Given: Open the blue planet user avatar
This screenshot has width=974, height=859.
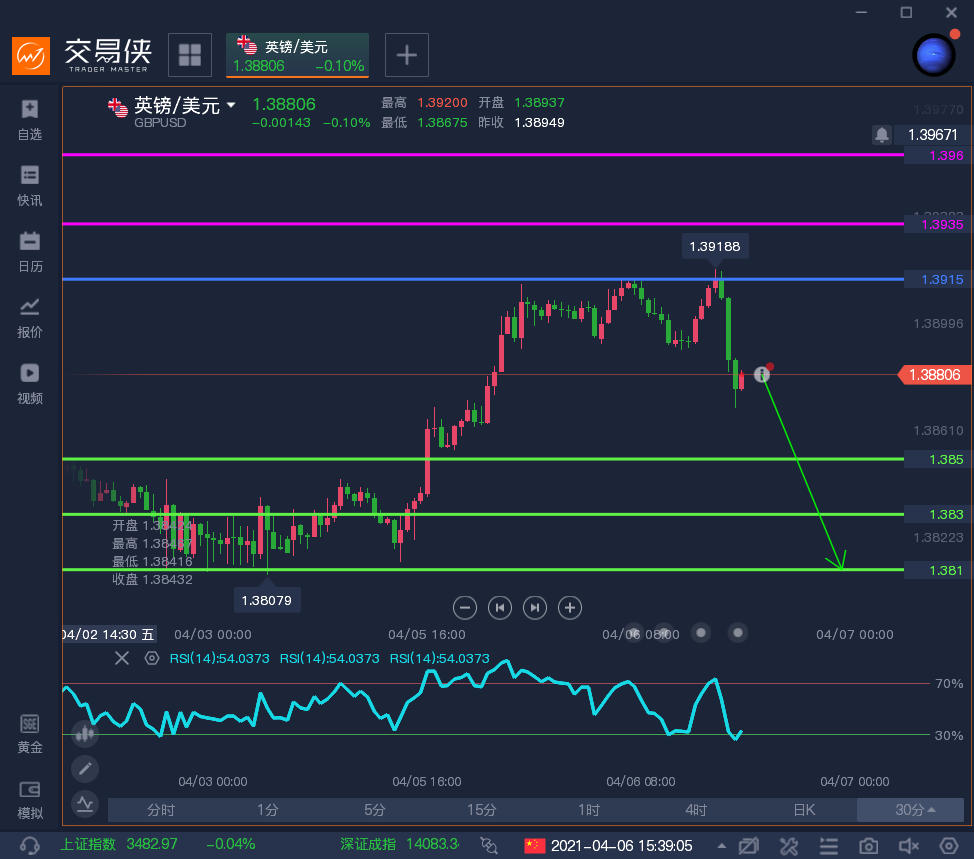Looking at the screenshot, I should point(934,55).
